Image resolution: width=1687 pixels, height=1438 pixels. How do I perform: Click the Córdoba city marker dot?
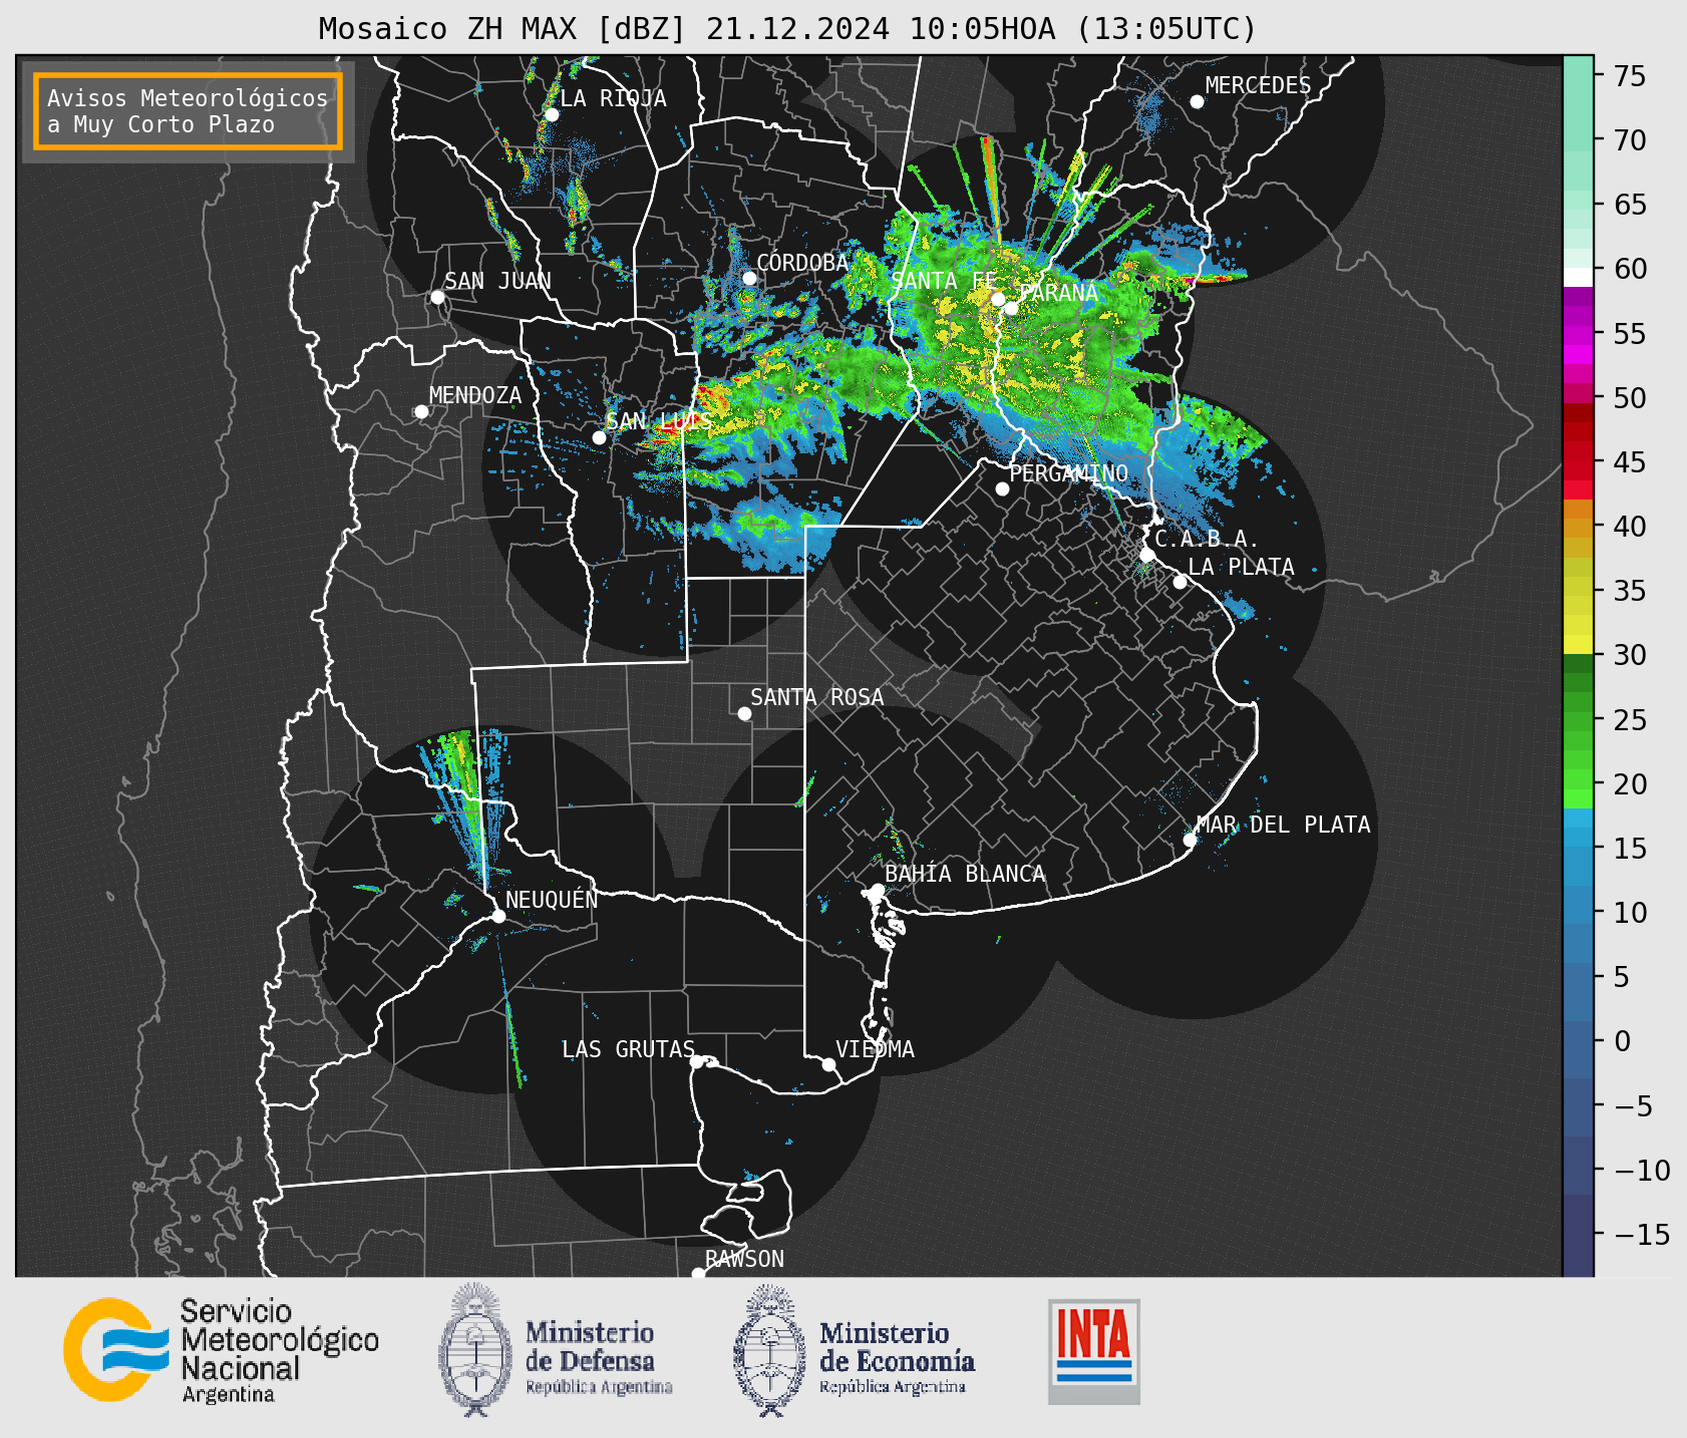[x=749, y=278]
